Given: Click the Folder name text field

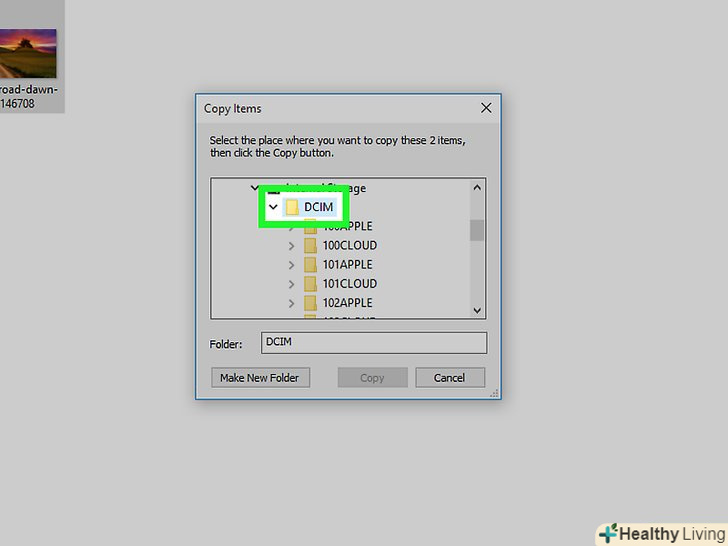Looking at the screenshot, I should click(x=374, y=343).
